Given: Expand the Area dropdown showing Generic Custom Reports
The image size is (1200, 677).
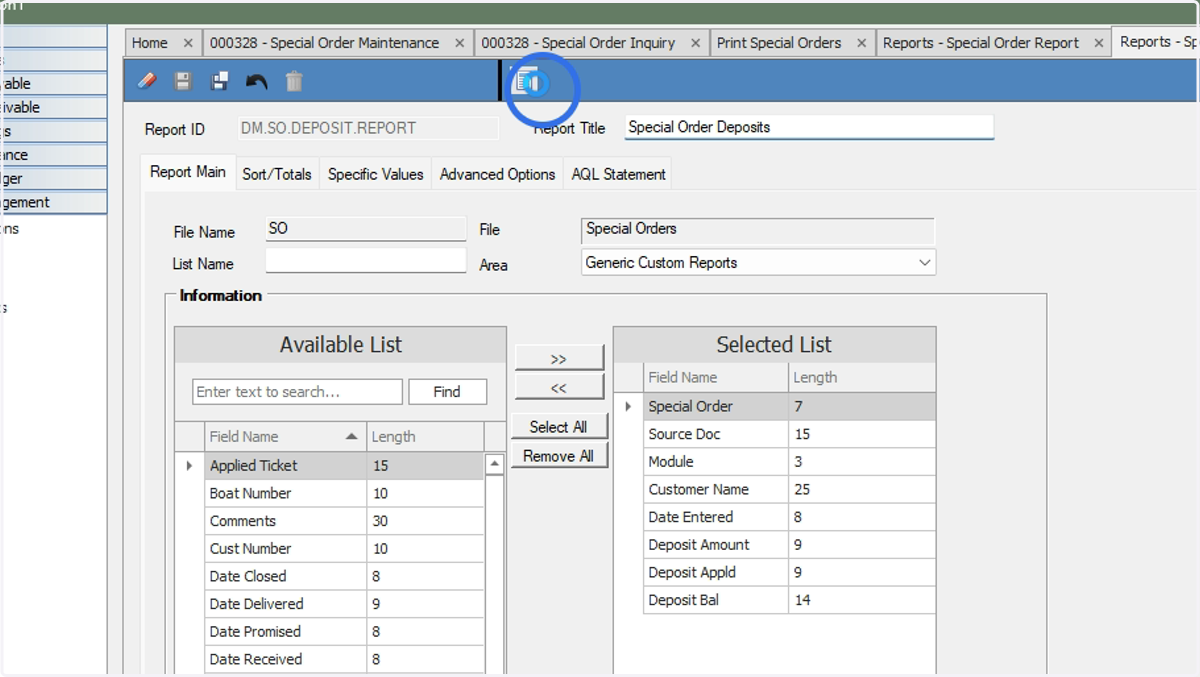Looking at the screenshot, I should point(923,263).
